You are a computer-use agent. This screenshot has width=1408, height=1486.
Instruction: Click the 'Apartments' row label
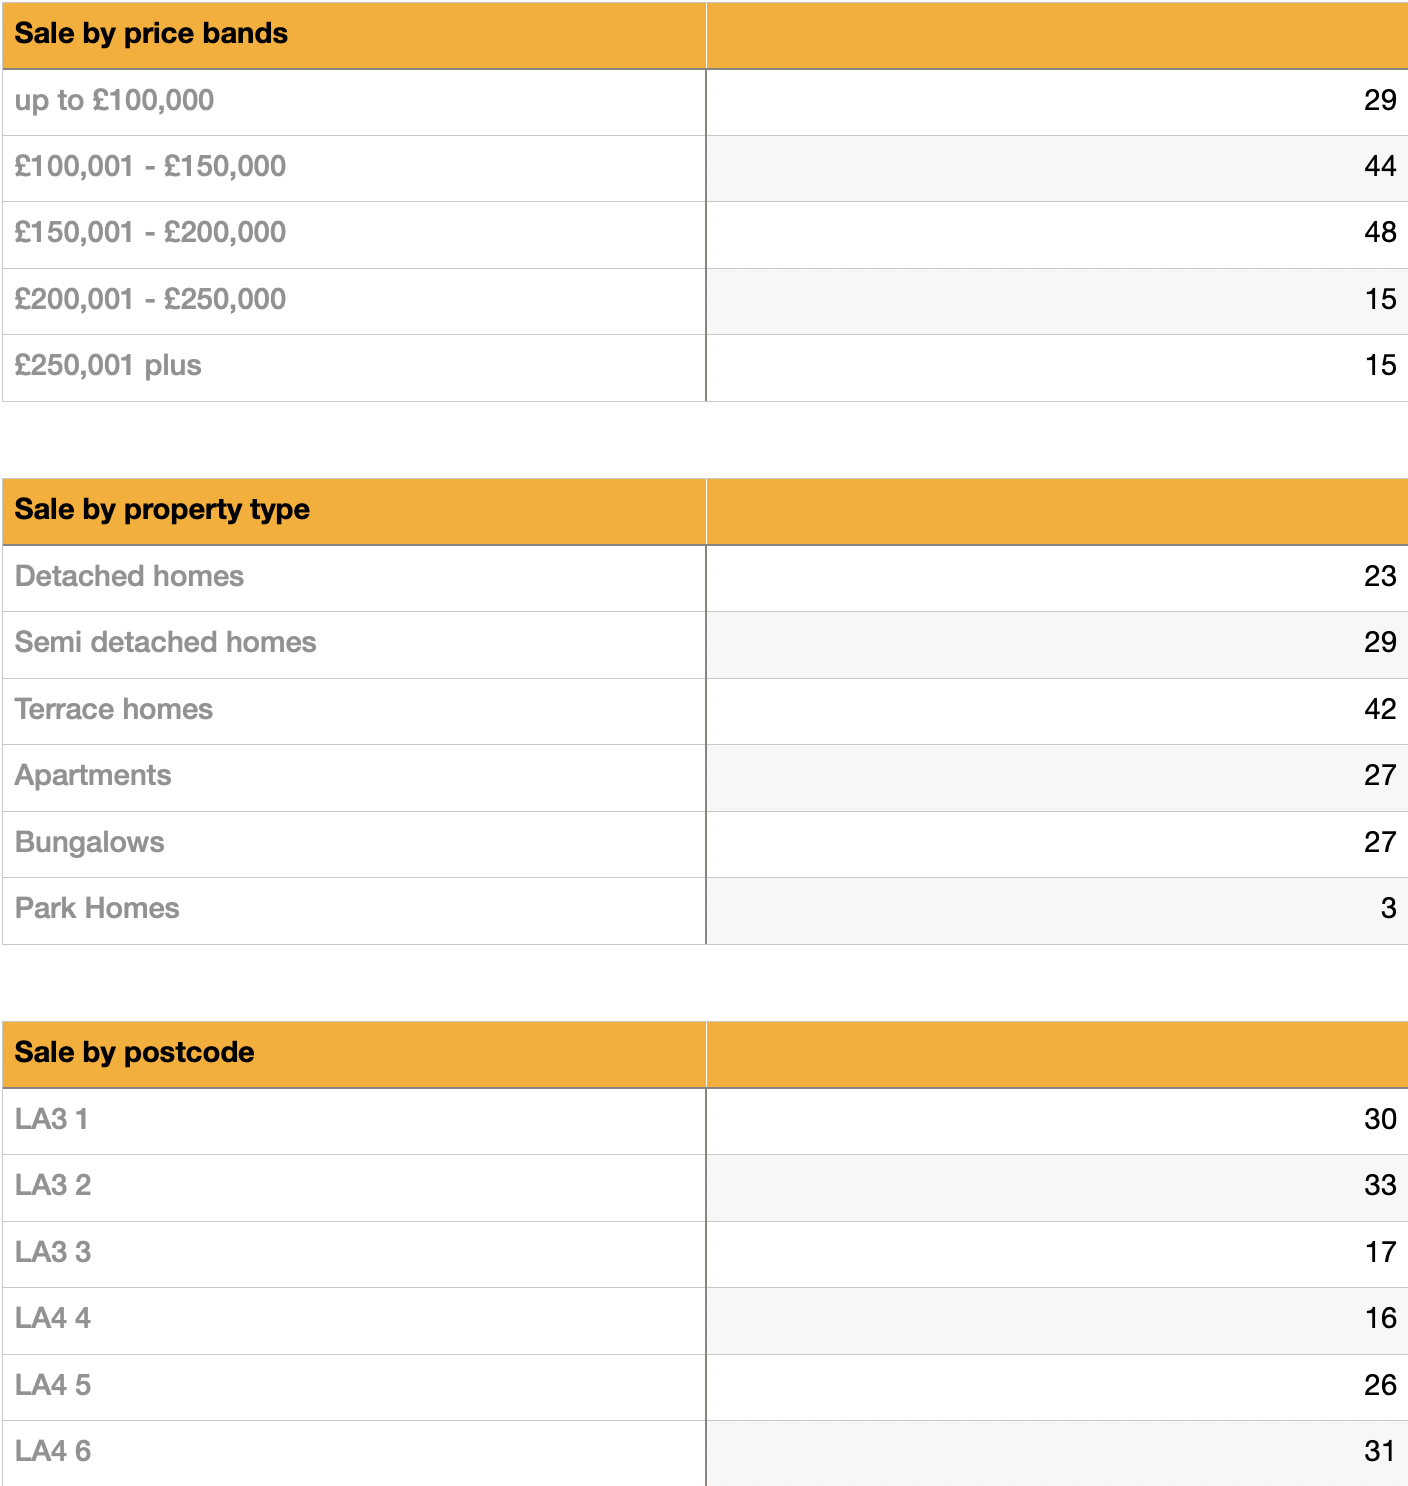pyautogui.click(x=93, y=776)
